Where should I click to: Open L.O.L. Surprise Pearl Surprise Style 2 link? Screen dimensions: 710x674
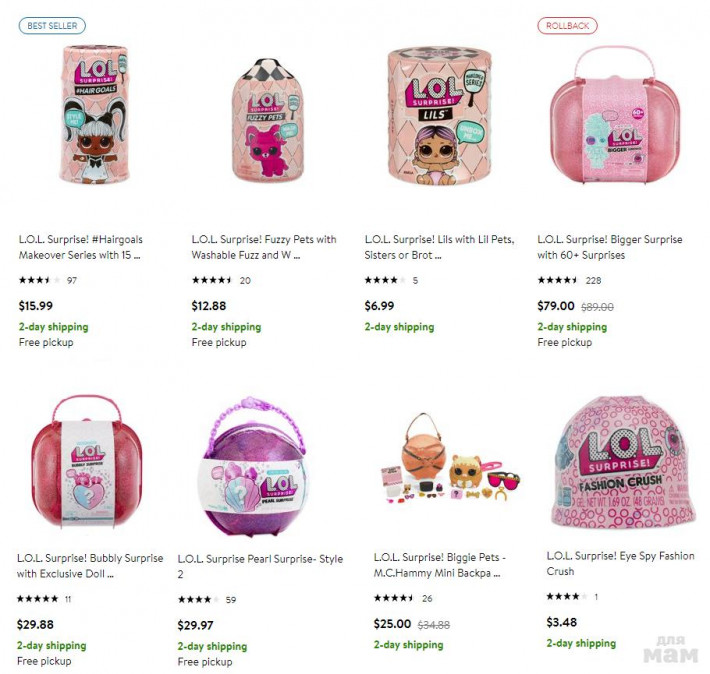pos(260,566)
